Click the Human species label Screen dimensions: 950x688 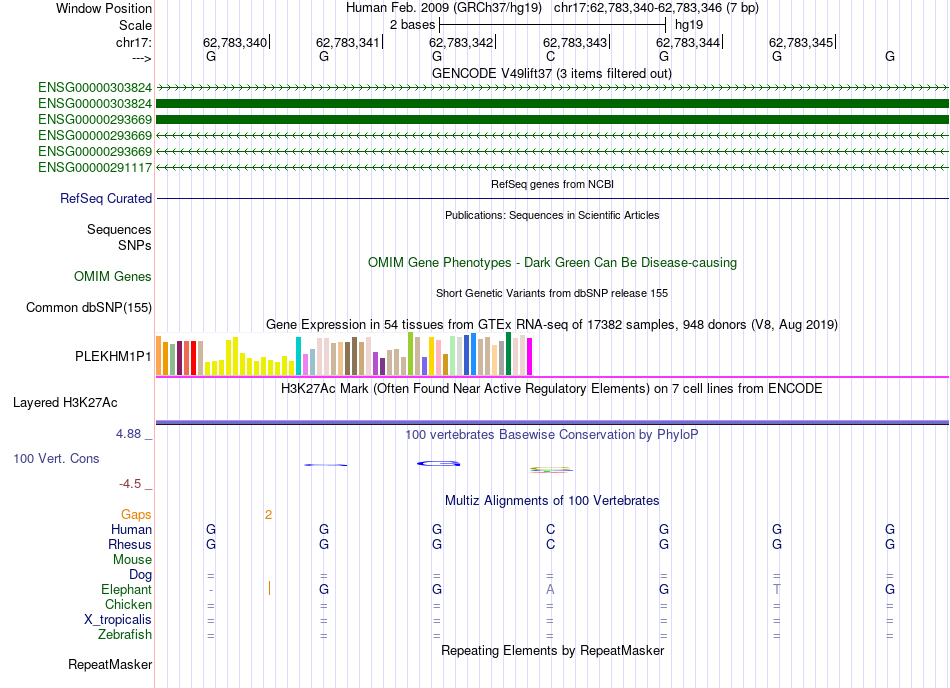131,529
